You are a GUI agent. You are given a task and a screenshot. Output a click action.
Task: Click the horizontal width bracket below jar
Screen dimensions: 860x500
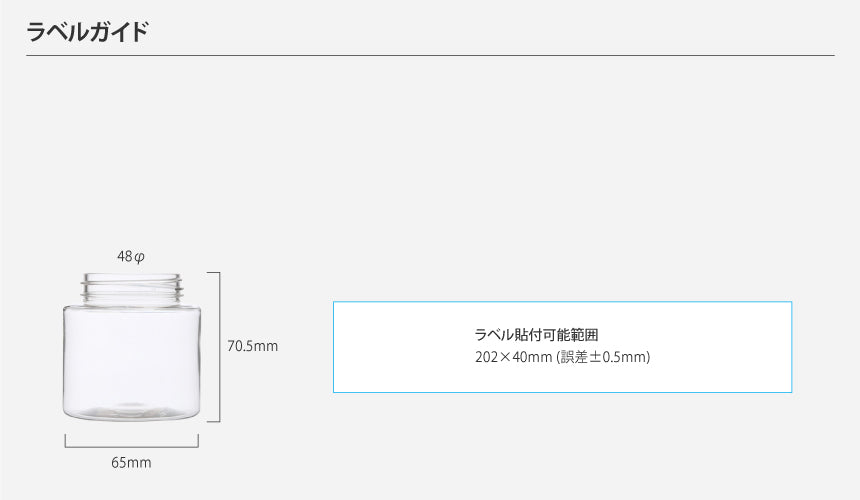132,445
